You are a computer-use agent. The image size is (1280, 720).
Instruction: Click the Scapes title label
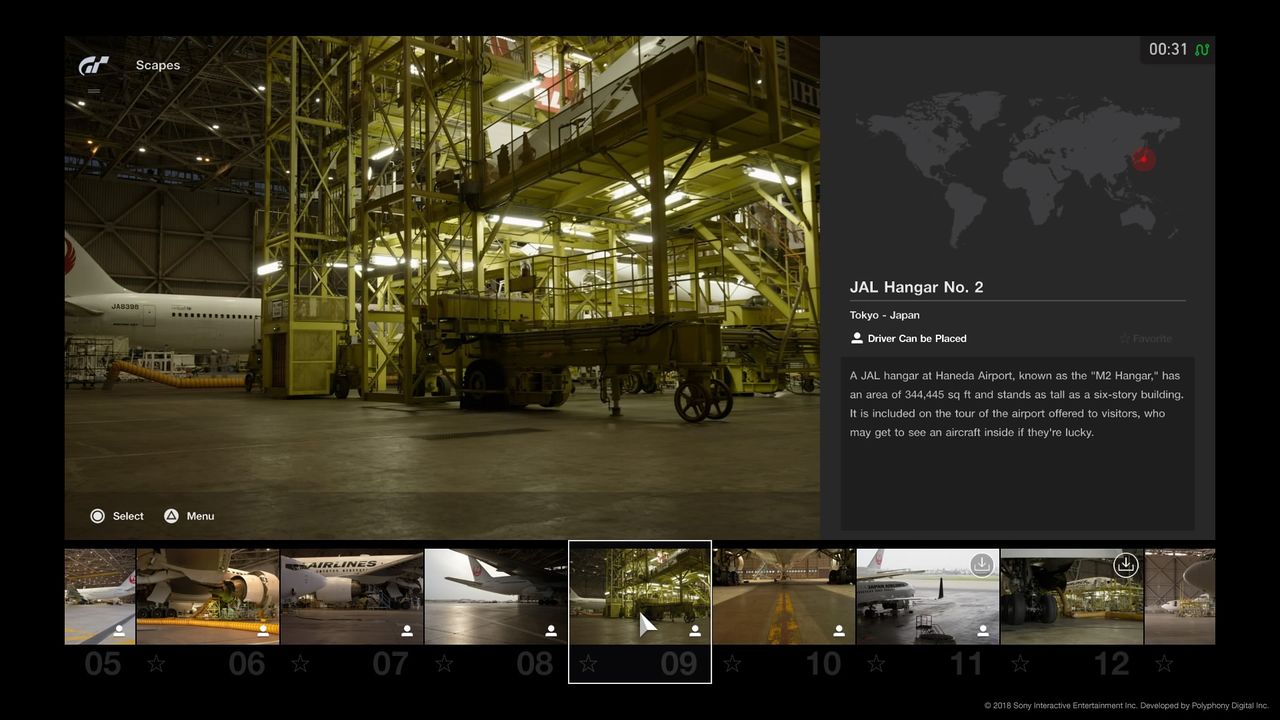[158, 66]
